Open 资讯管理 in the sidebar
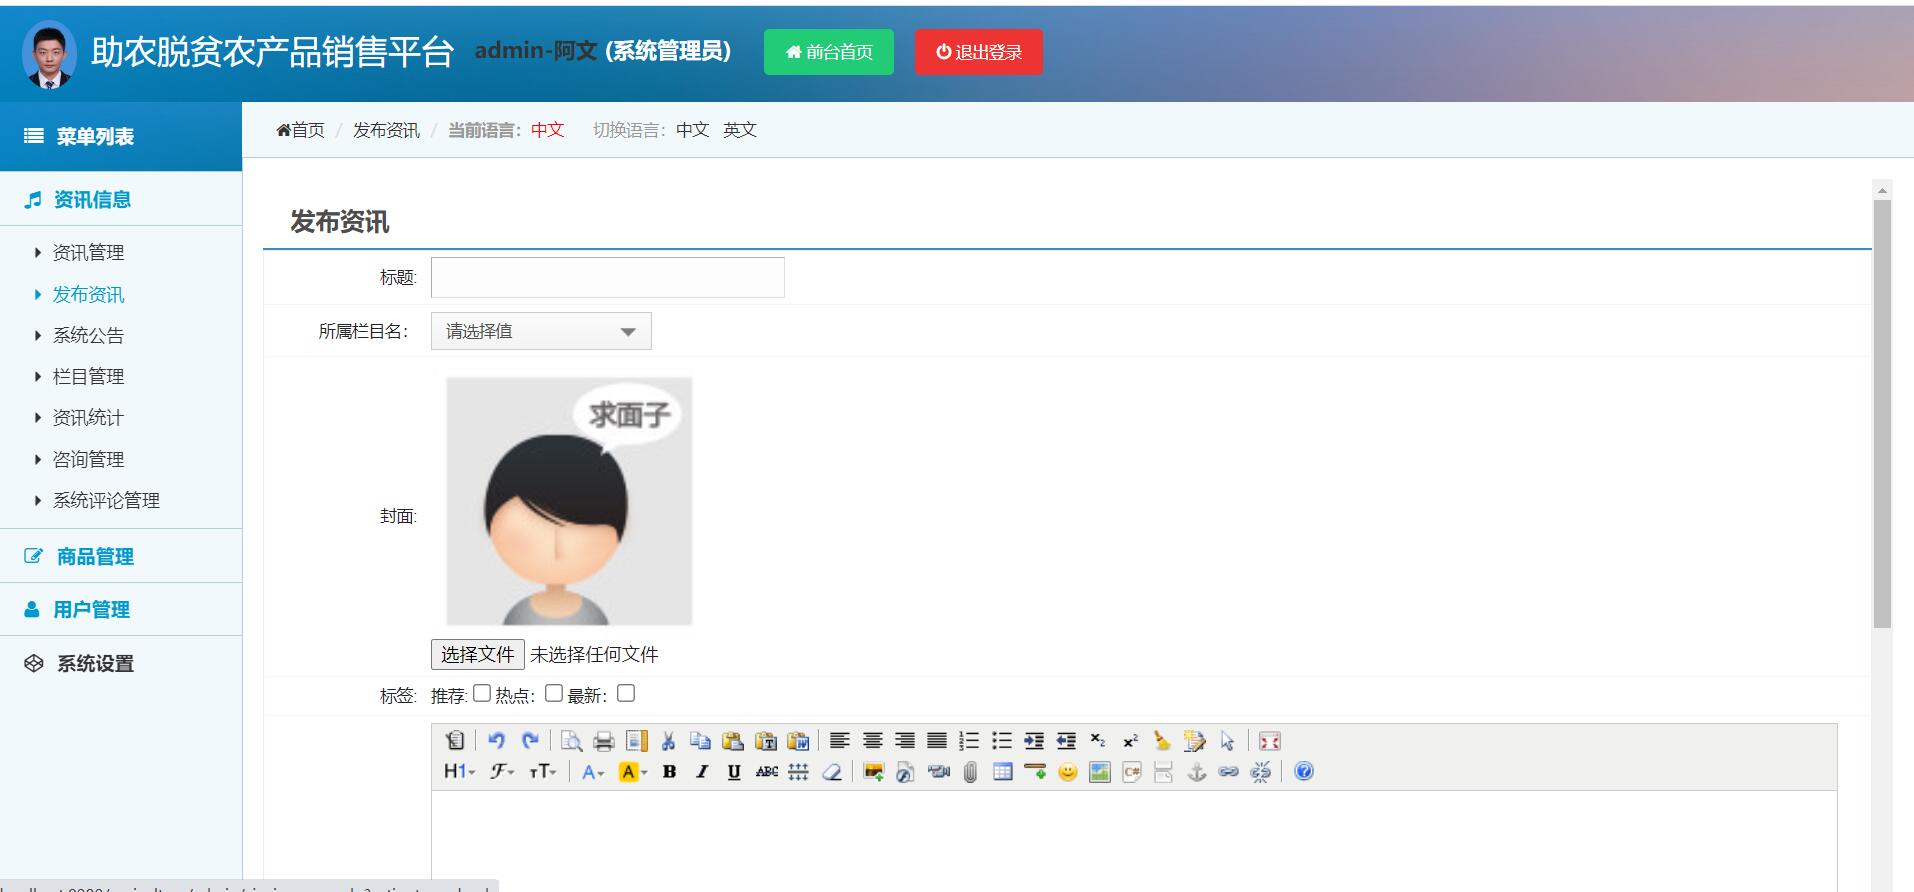This screenshot has width=1914, height=892. (88, 253)
